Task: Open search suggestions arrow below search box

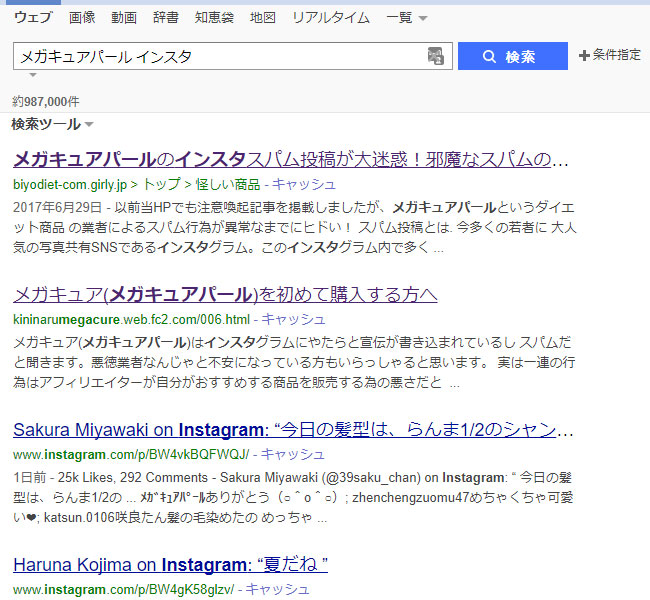Action: 33,75
